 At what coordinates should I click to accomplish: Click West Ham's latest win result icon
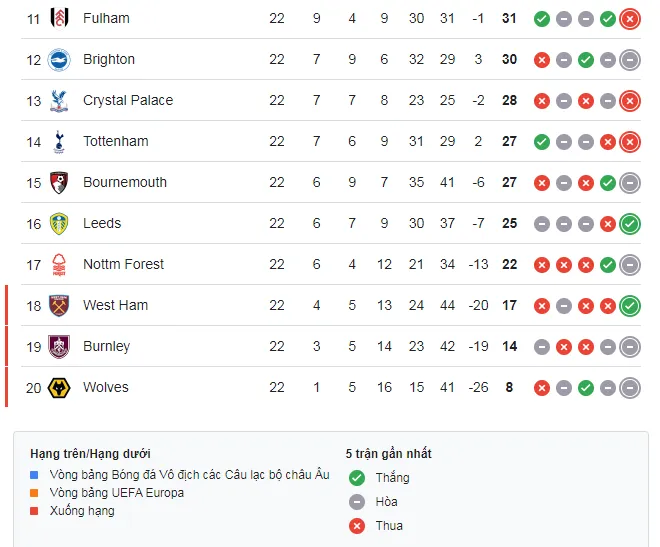629,305
